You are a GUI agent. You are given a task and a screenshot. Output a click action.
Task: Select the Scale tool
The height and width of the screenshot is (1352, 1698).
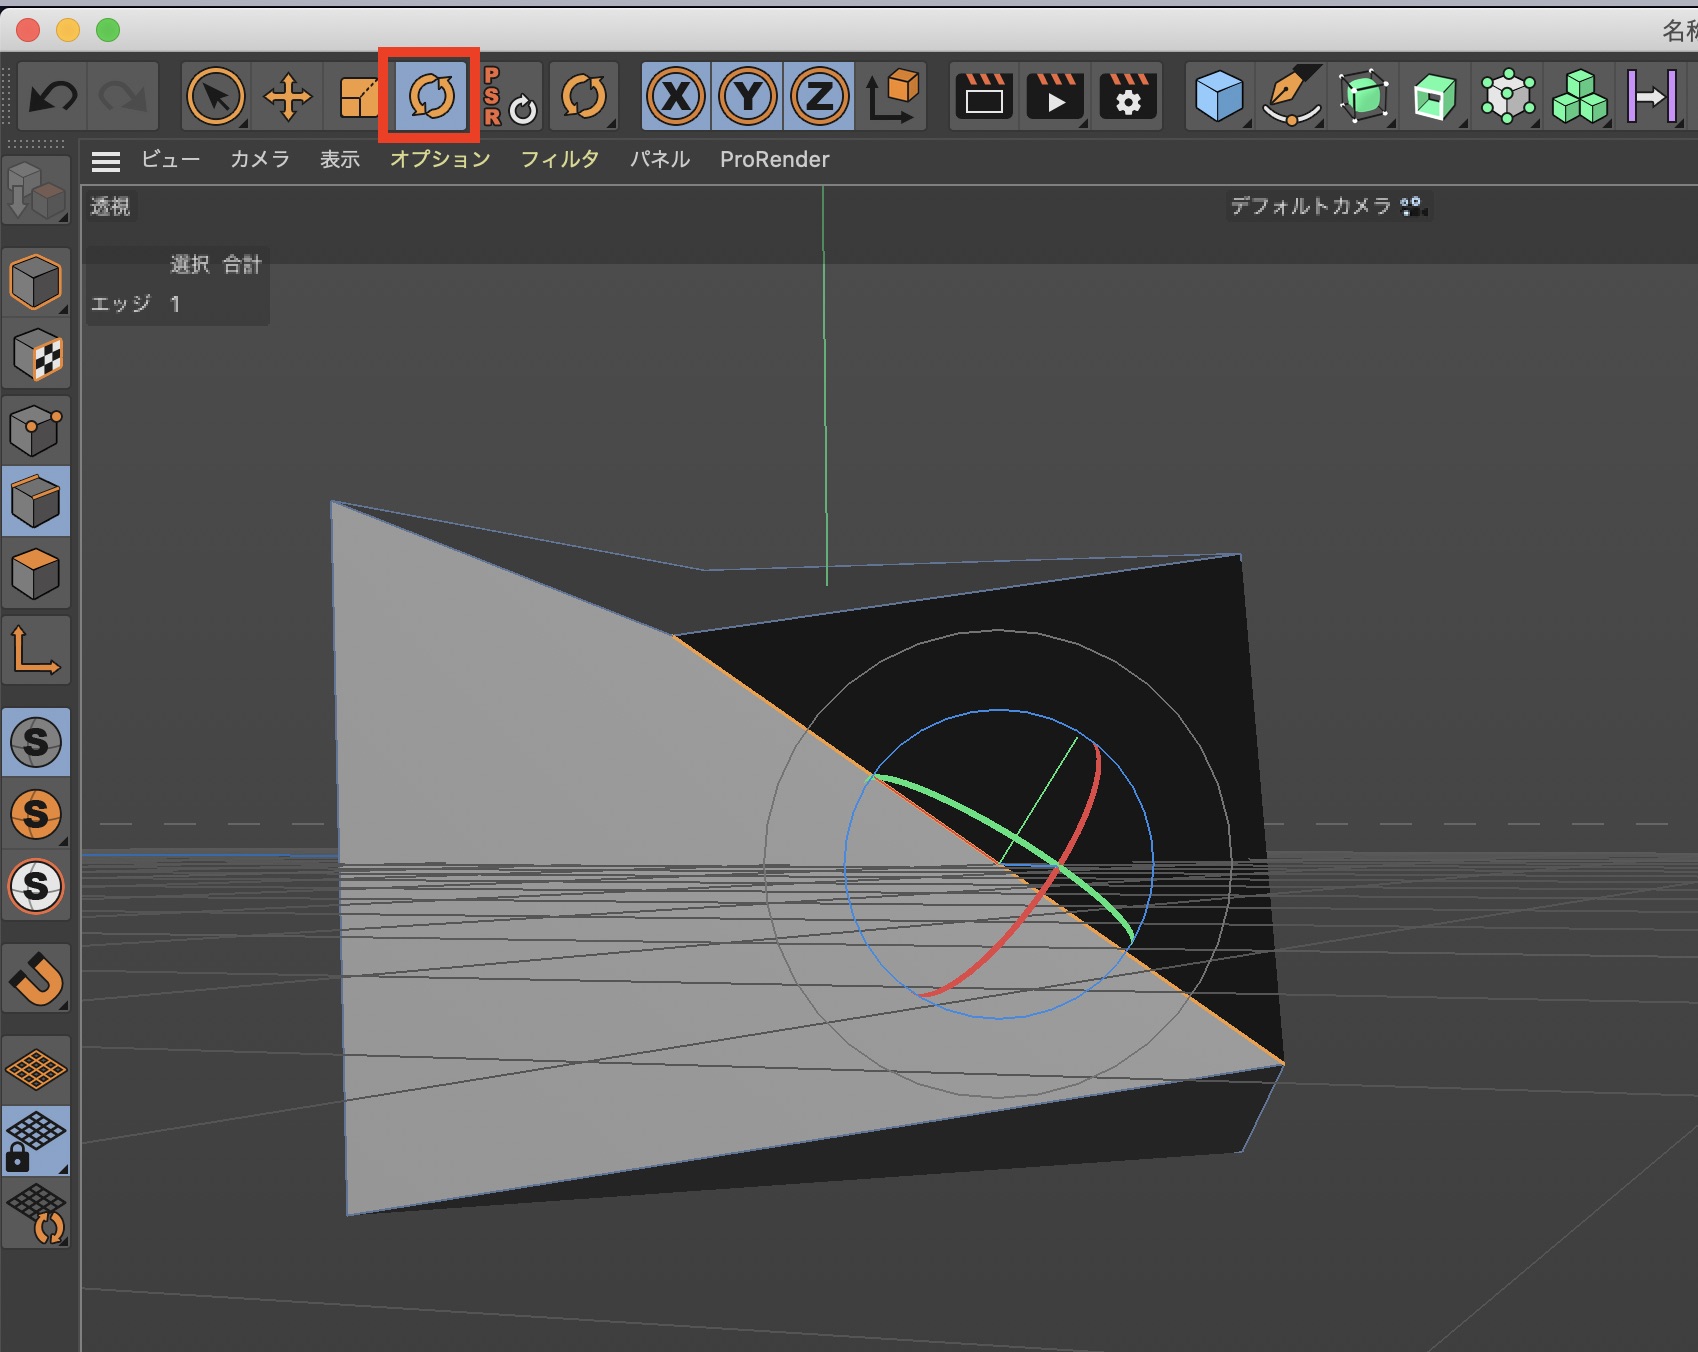[x=358, y=97]
